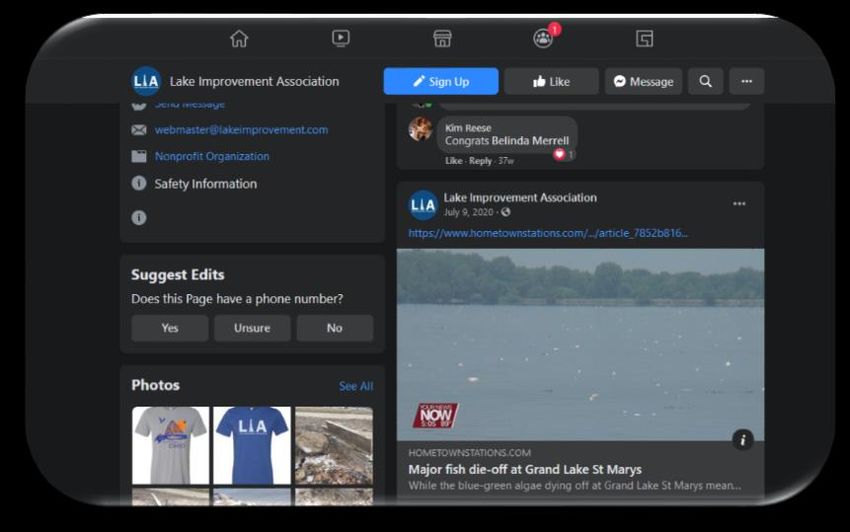Screen dimensions: 850x532
Task: Click the LIA page logo beside the page title
Action: coord(146,81)
